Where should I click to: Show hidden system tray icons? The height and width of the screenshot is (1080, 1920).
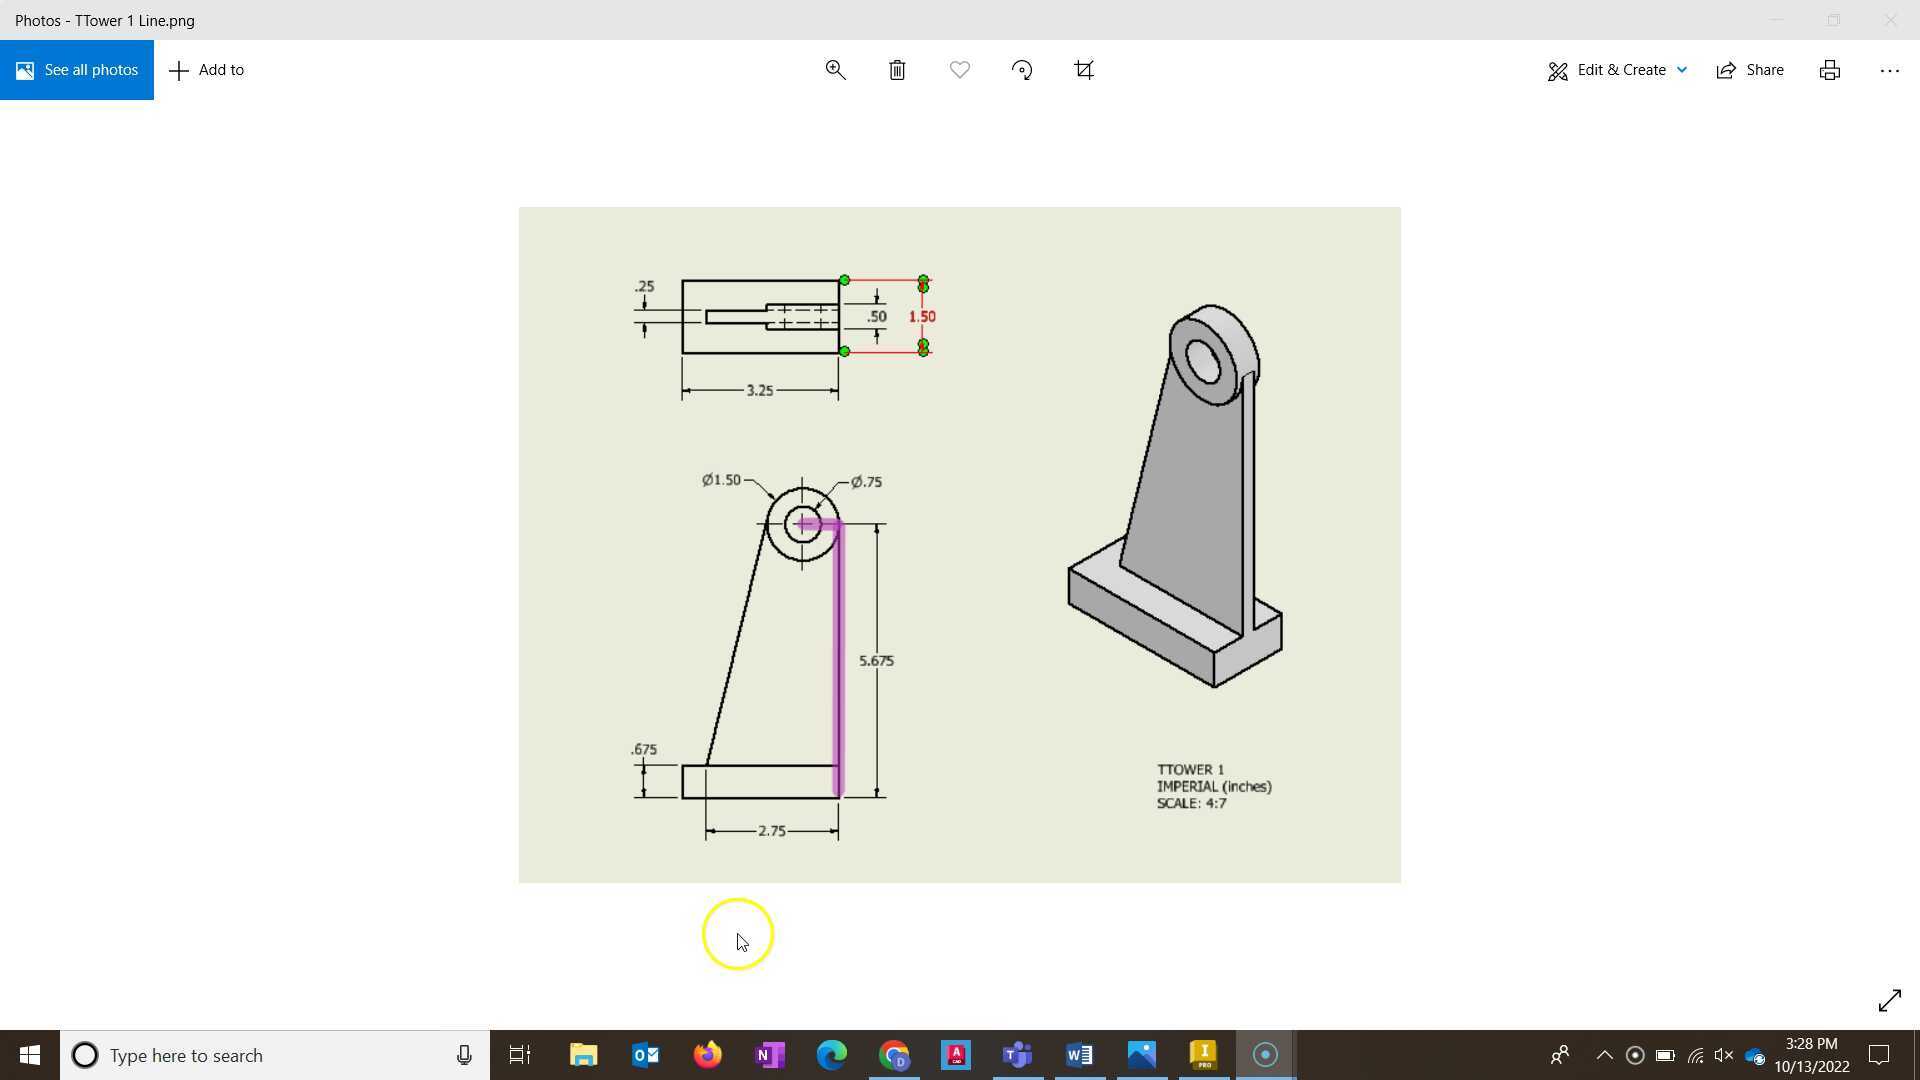point(1604,1055)
